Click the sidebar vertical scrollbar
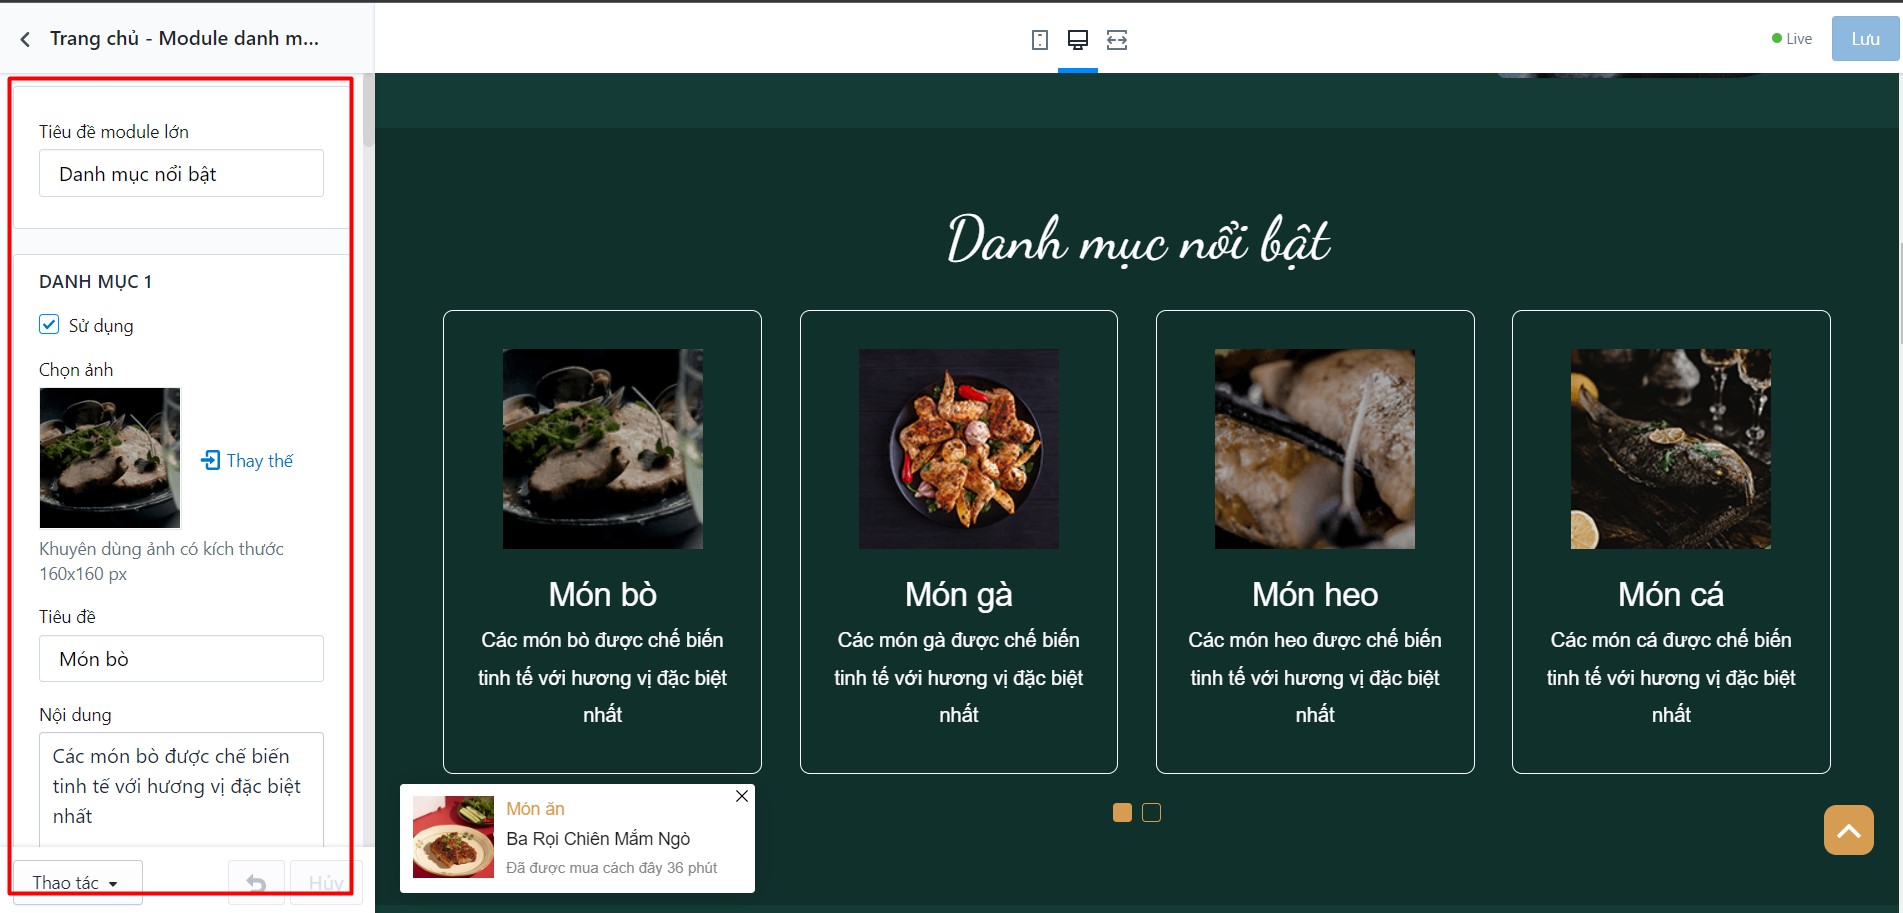Image resolution: width=1903 pixels, height=913 pixels. pyautogui.click(x=368, y=110)
